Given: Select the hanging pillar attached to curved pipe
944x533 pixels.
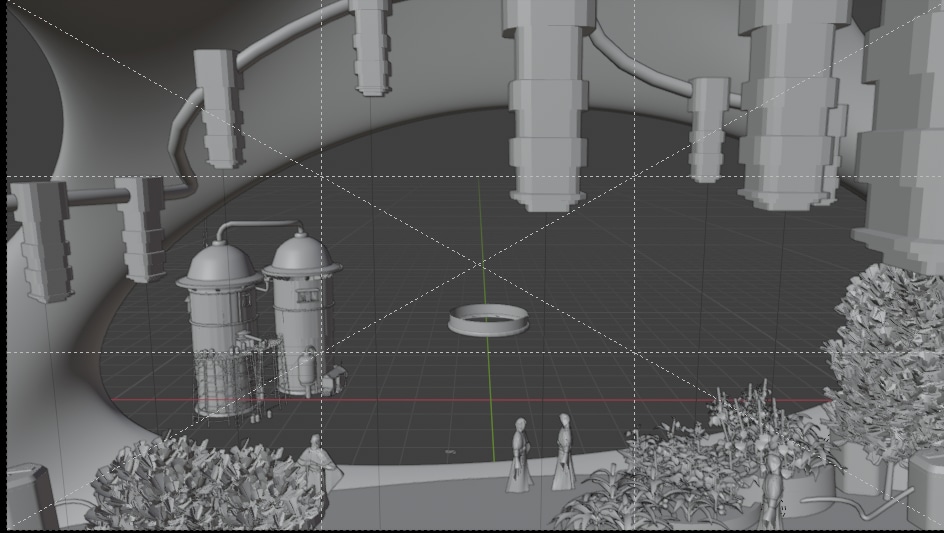Looking at the screenshot, I should tap(218, 107).
